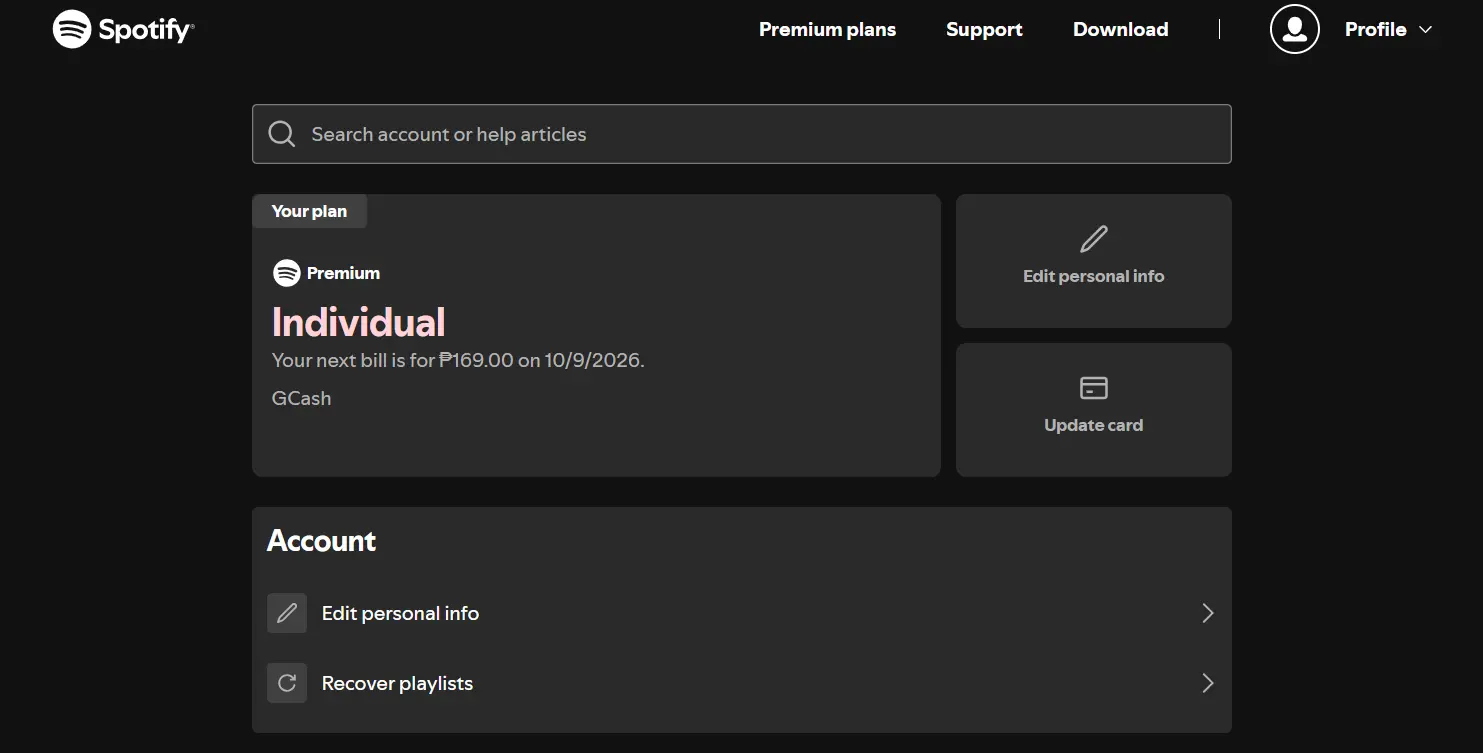
Task: Open Edit personal info row chevron
Action: 1208,613
